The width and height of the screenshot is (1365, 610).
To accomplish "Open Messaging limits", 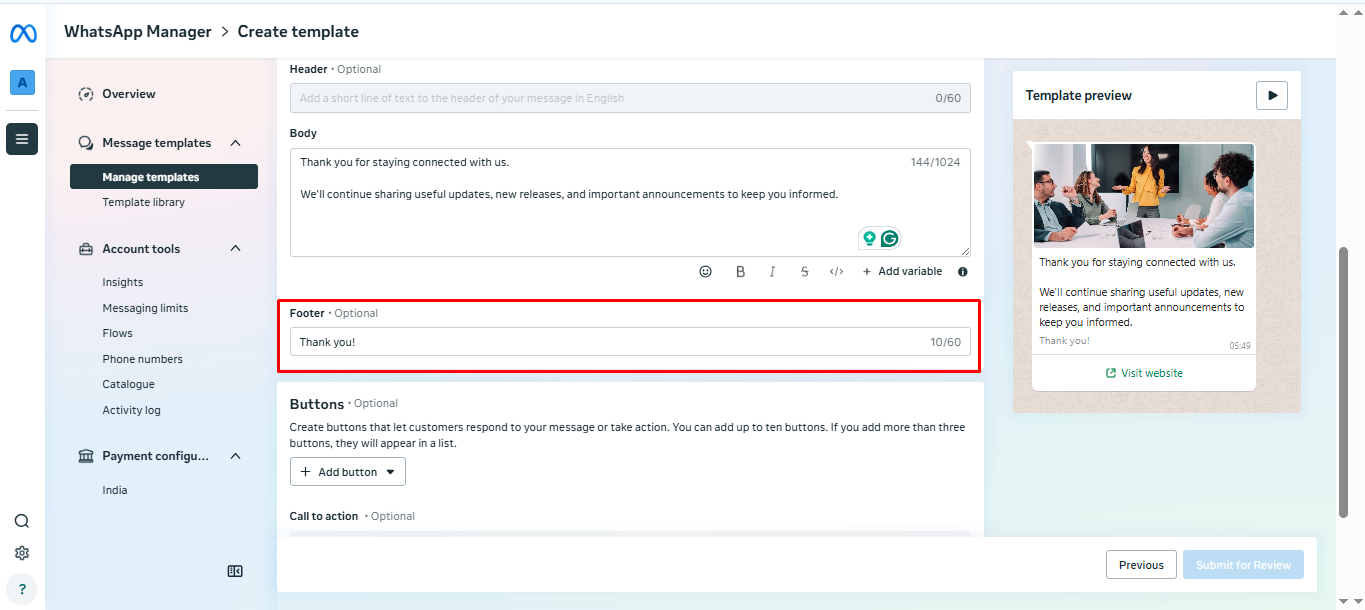I will pos(145,308).
